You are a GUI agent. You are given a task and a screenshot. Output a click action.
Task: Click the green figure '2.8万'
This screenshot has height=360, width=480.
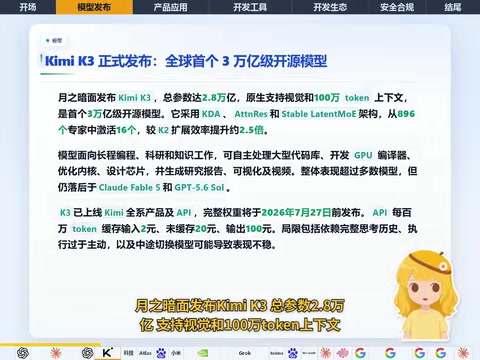[214, 98]
